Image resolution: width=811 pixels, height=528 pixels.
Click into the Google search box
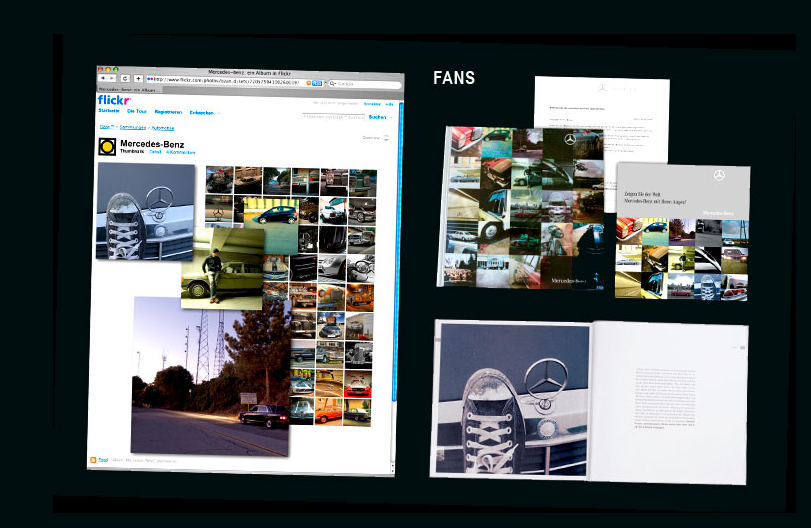point(365,84)
